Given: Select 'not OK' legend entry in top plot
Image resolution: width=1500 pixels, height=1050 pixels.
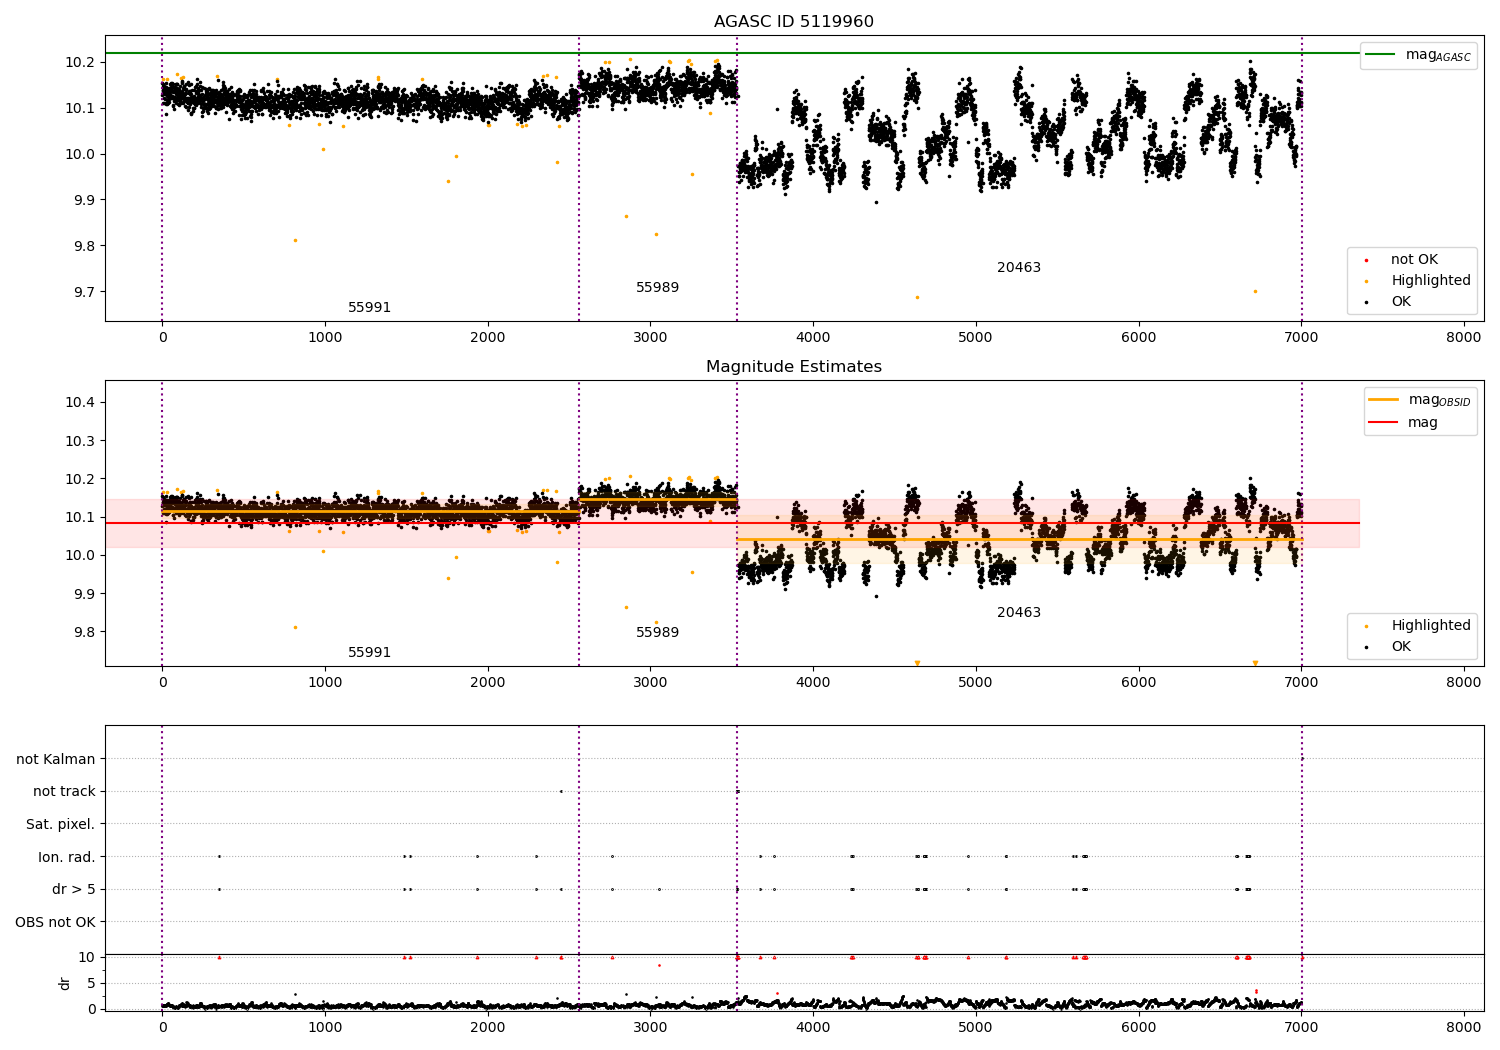Looking at the screenshot, I should tap(1414, 260).
